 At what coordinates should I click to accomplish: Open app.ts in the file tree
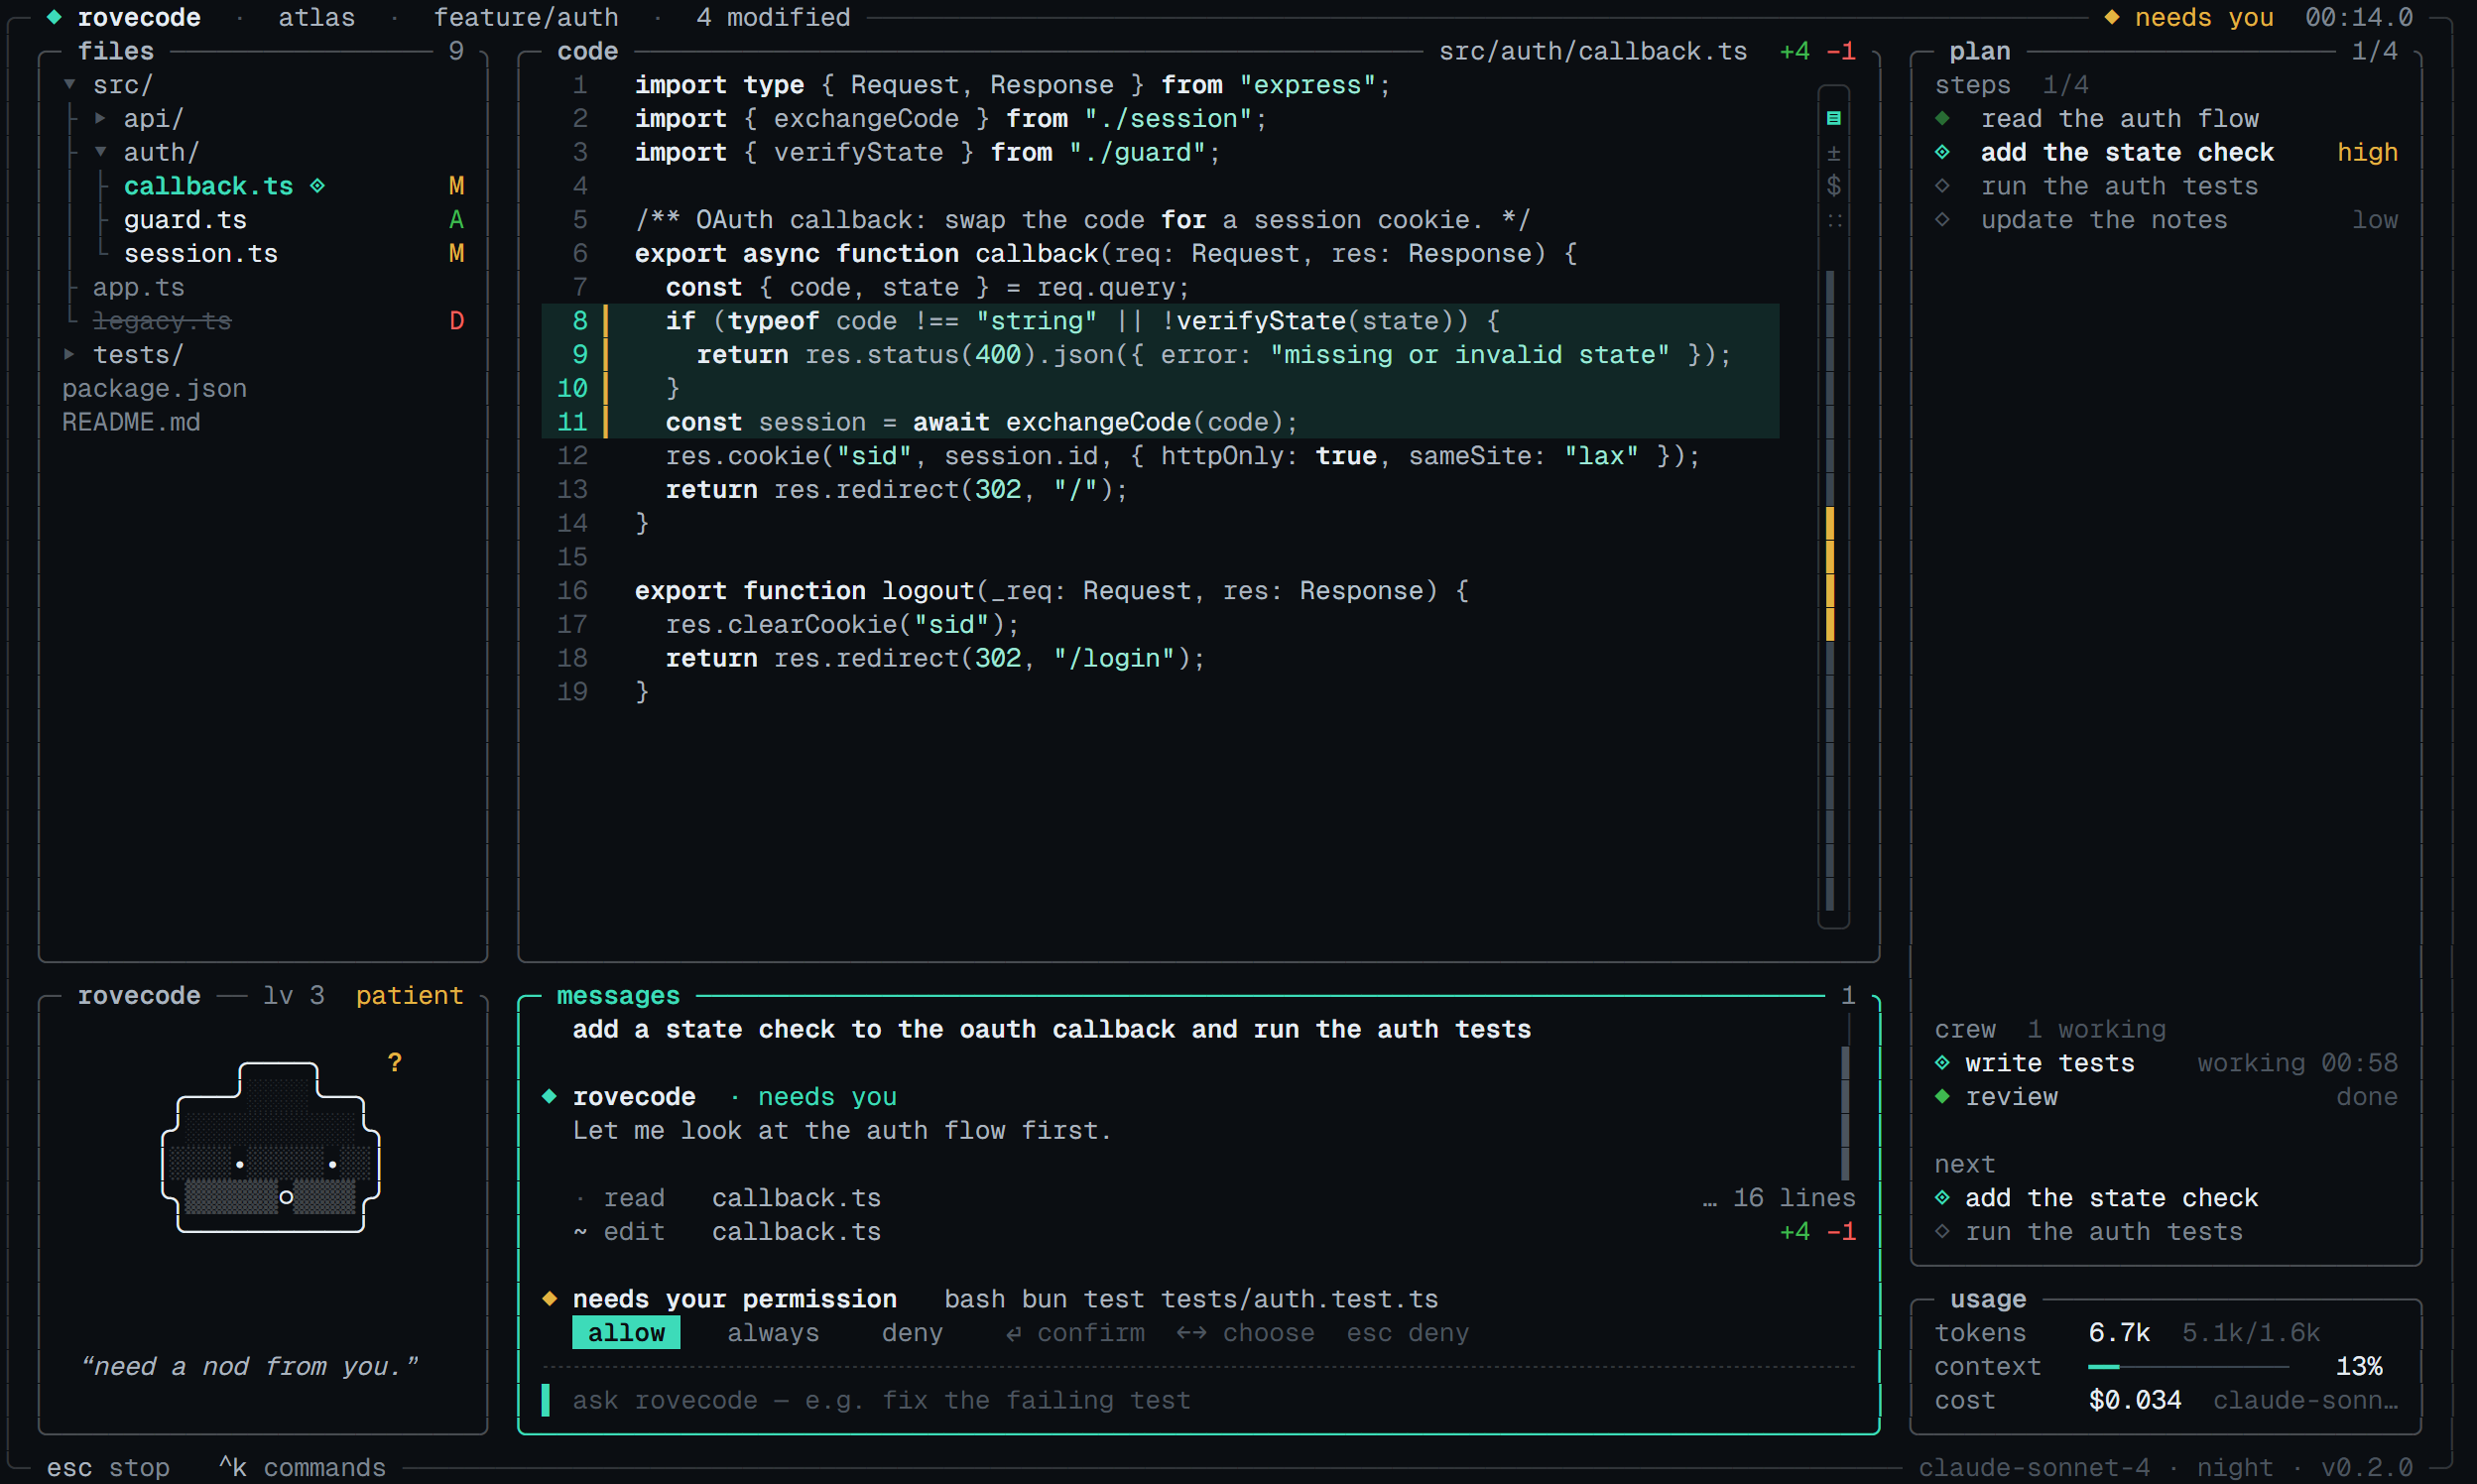[x=138, y=288]
